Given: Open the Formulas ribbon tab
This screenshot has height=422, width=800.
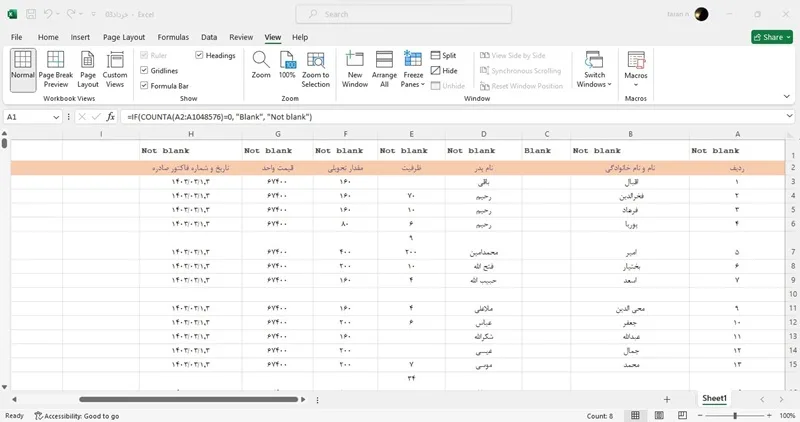Looking at the screenshot, I should (x=173, y=37).
